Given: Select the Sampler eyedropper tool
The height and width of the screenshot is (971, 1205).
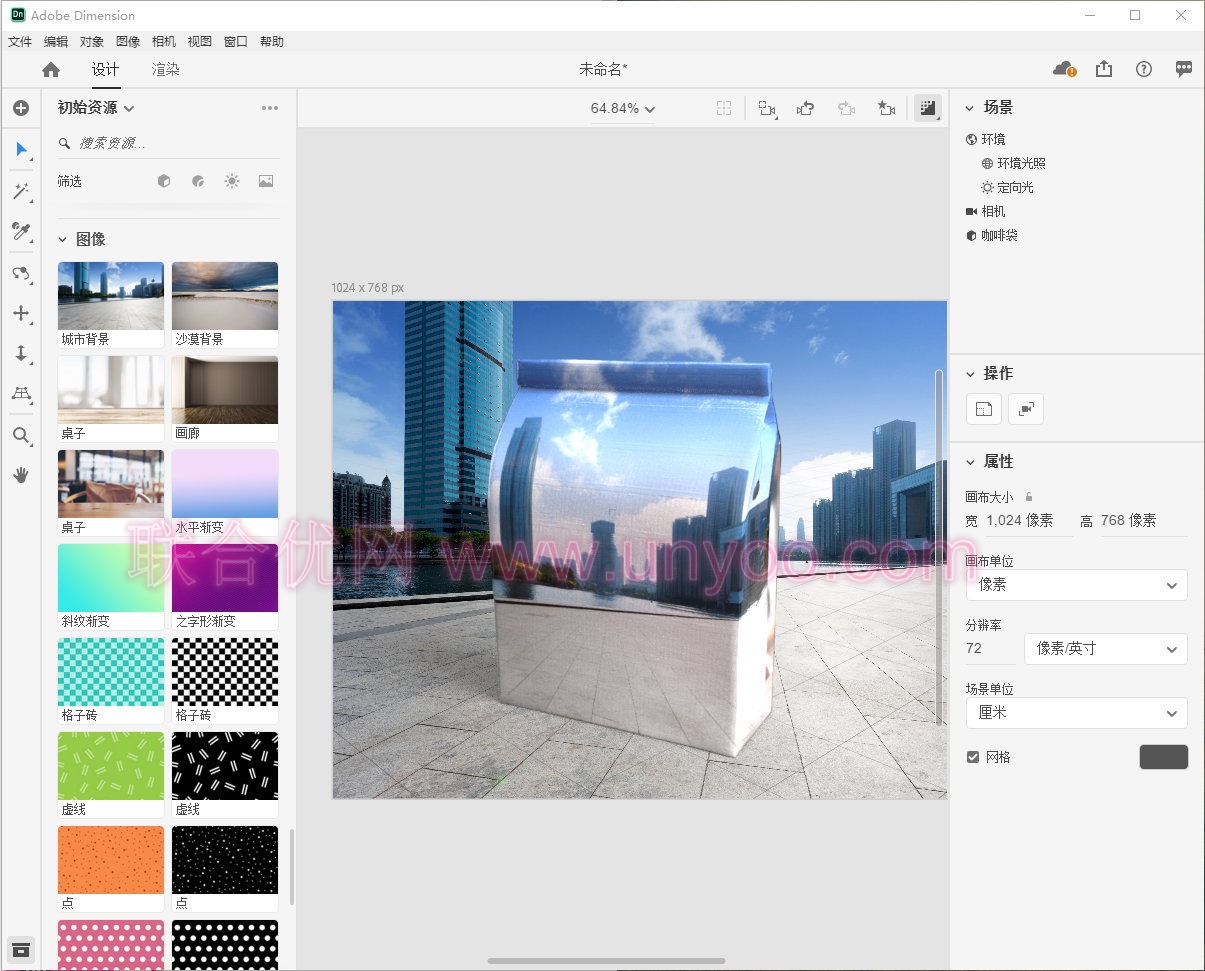Looking at the screenshot, I should point(21,232).
